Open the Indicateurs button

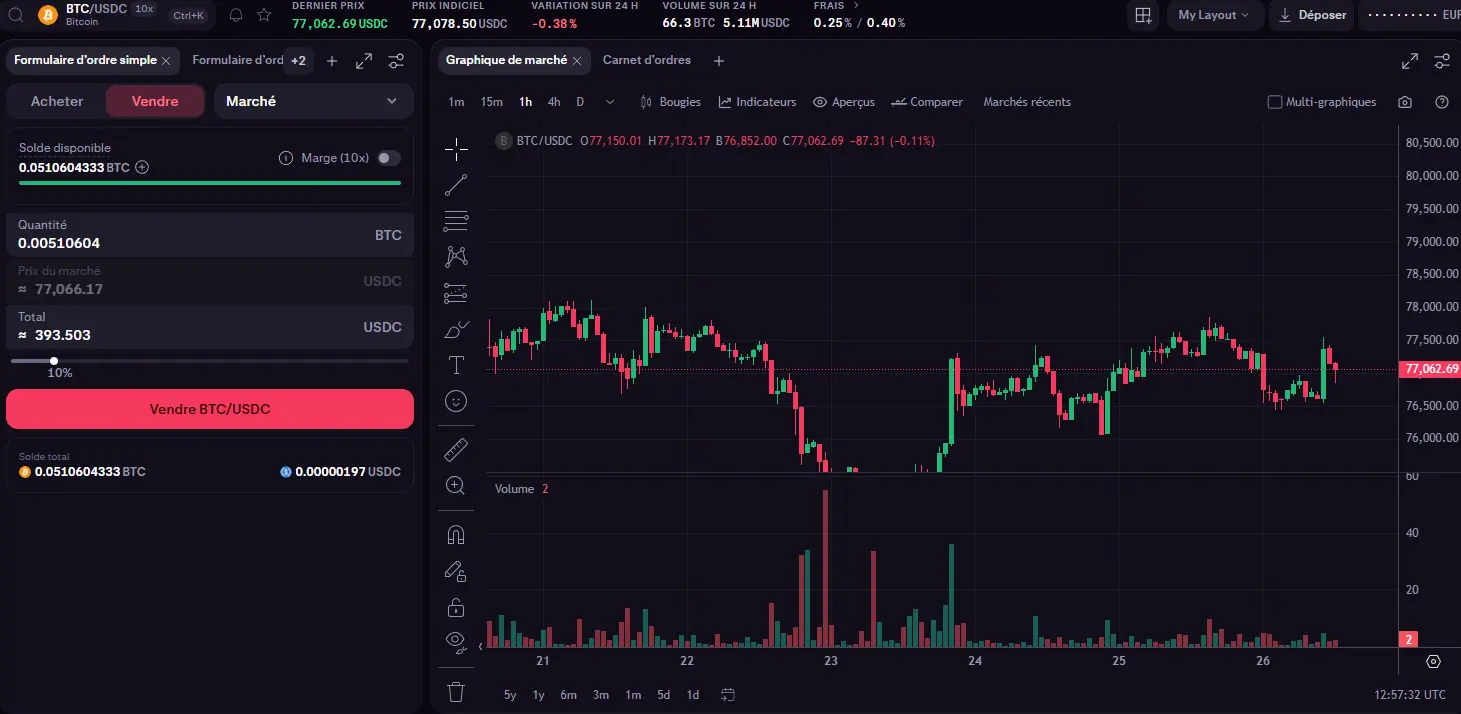(x=758, y=102)
